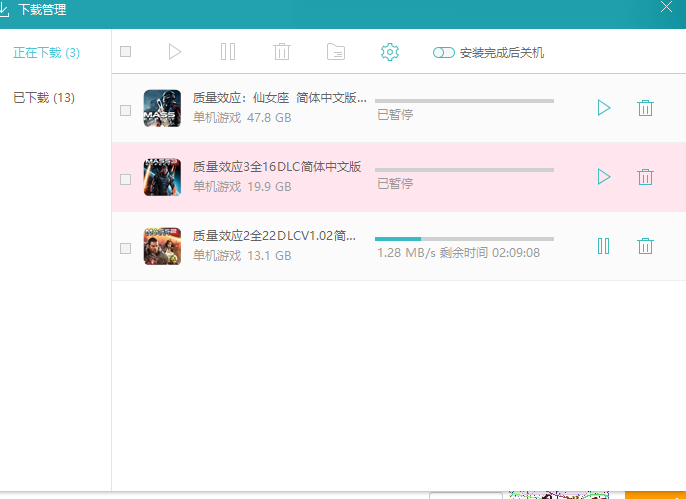Image resolution: width=686 pixels, height=499 pixels.
Task: Check the box for 质量效应:仙女座
Action: tap(126, 110)
